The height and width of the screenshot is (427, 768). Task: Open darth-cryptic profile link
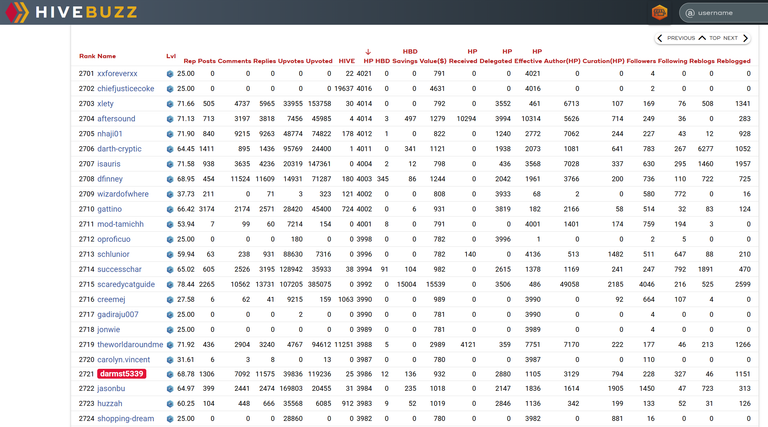point(119,149)
